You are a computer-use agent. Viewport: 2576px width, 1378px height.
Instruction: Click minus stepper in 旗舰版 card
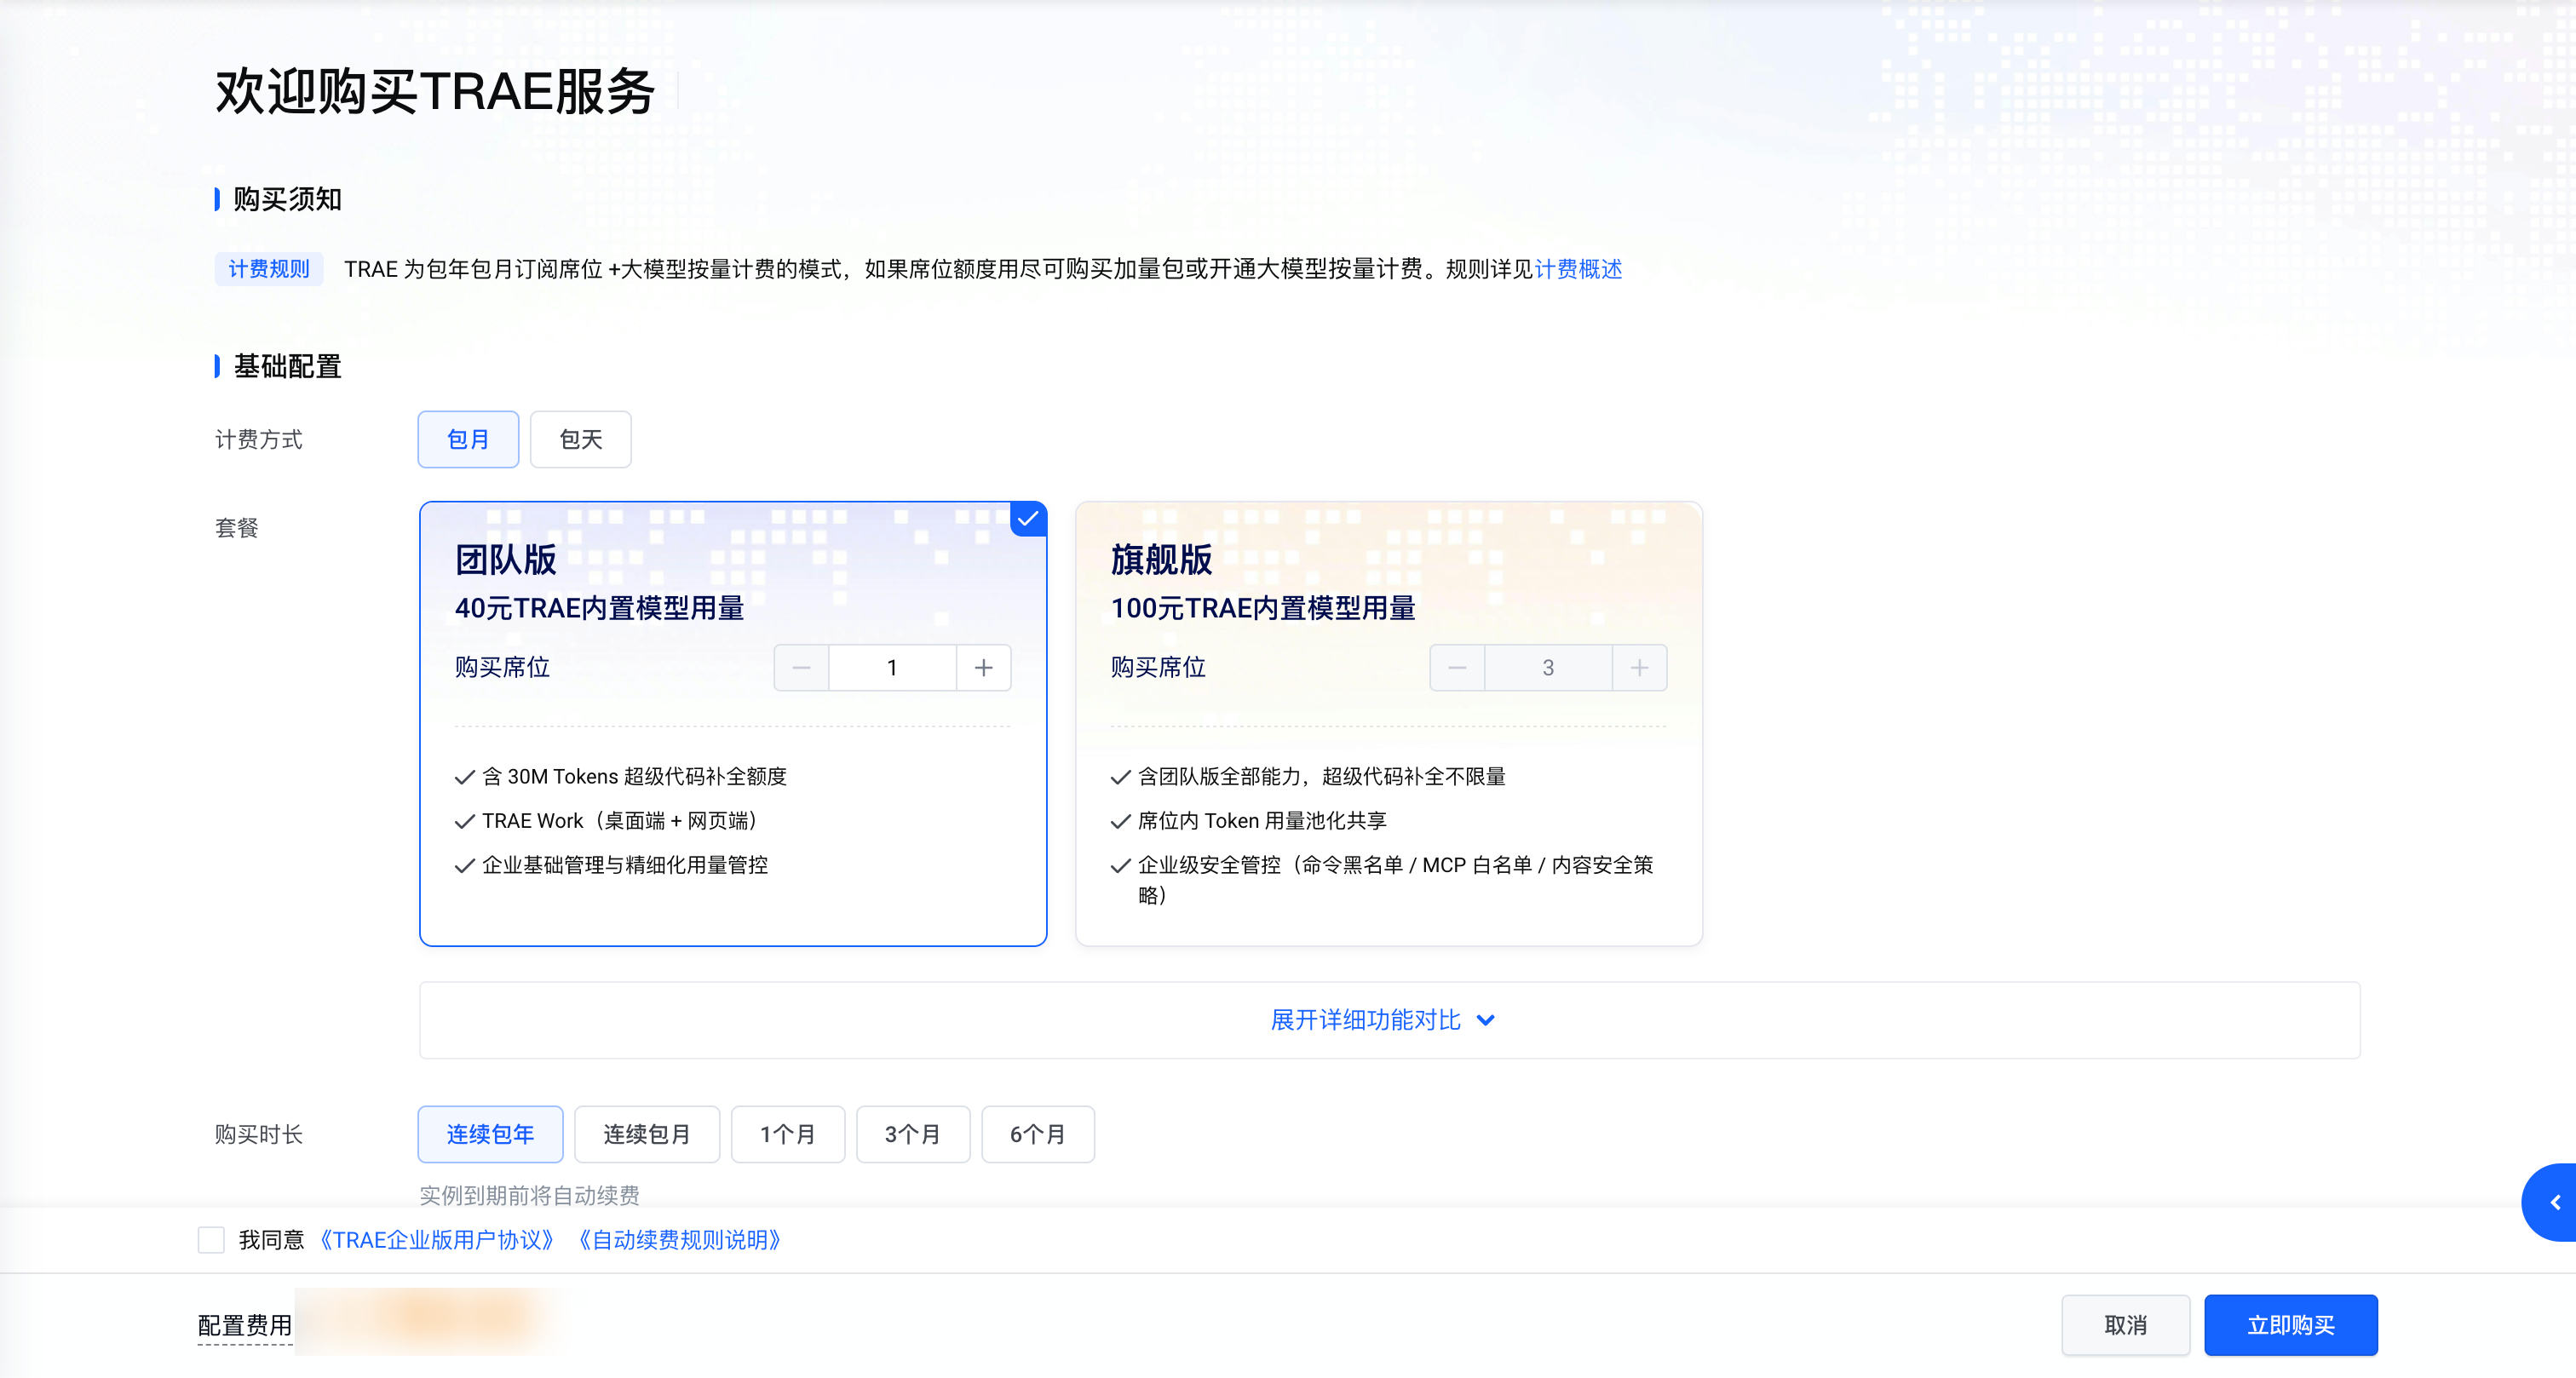[x=1457, y=668]
